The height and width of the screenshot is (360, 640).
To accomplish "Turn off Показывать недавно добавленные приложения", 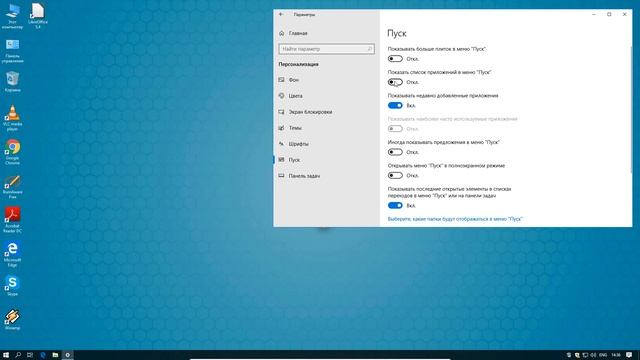I will pos(395,105).
